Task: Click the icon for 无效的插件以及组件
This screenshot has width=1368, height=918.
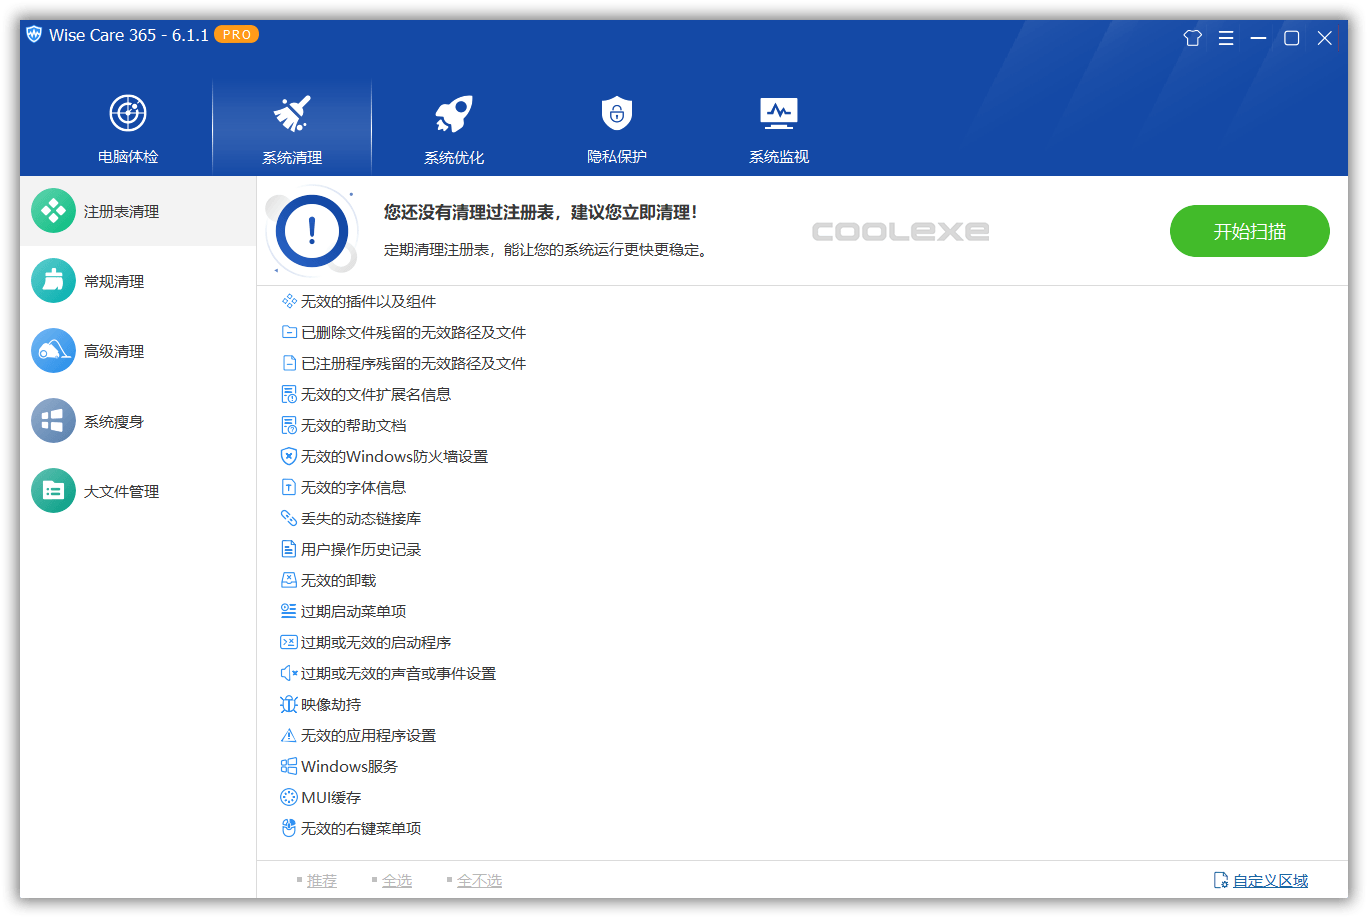Action: pos(289,301)
